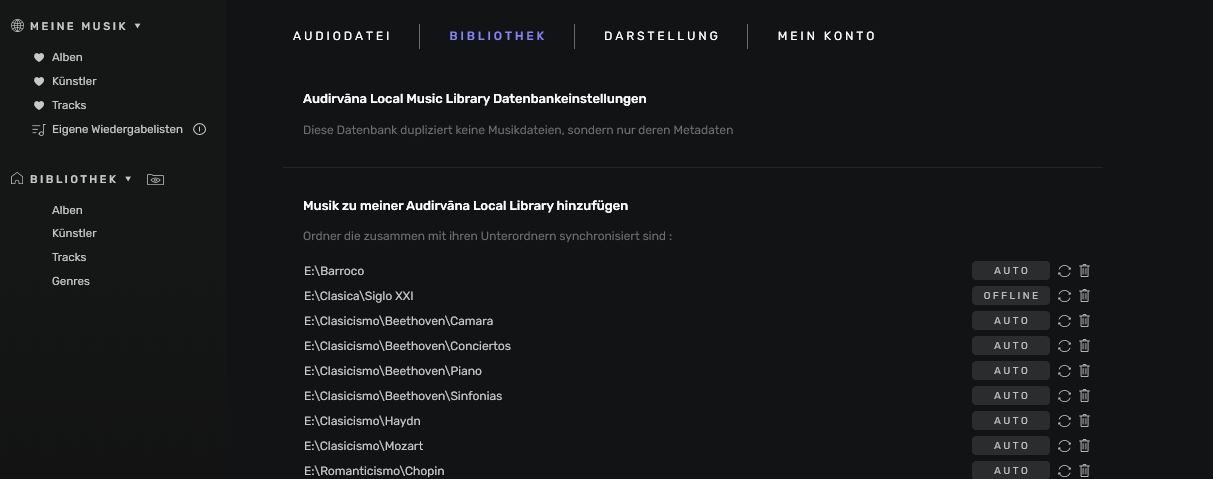The height and width of the screenshot is (479, 1213).
Task: Click the playlist icon beside Eigene Wiedergabelisten
Action: pyautogui.click(x=39, y=129)
